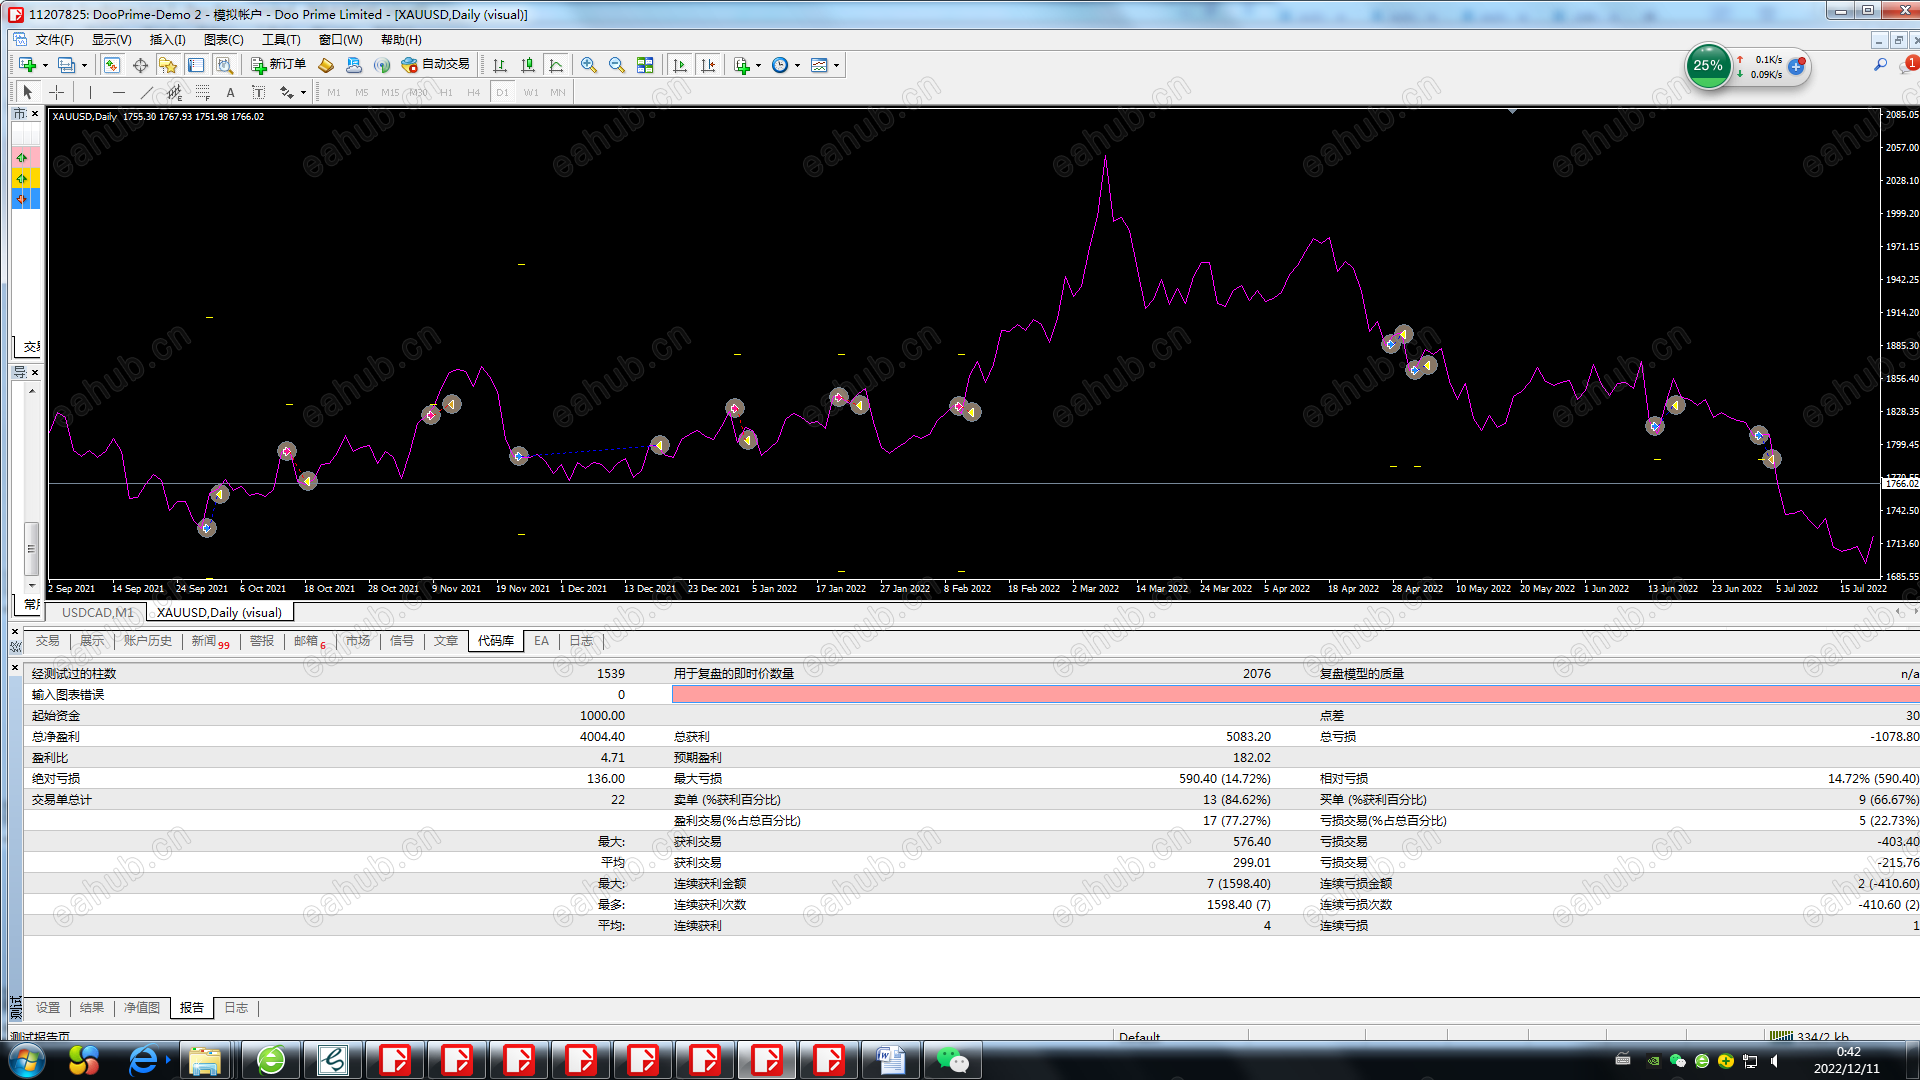The height and width of the screenshot is (1080, 1920).
Task: Switch to the 净值图 tab
Action: 142,1008
